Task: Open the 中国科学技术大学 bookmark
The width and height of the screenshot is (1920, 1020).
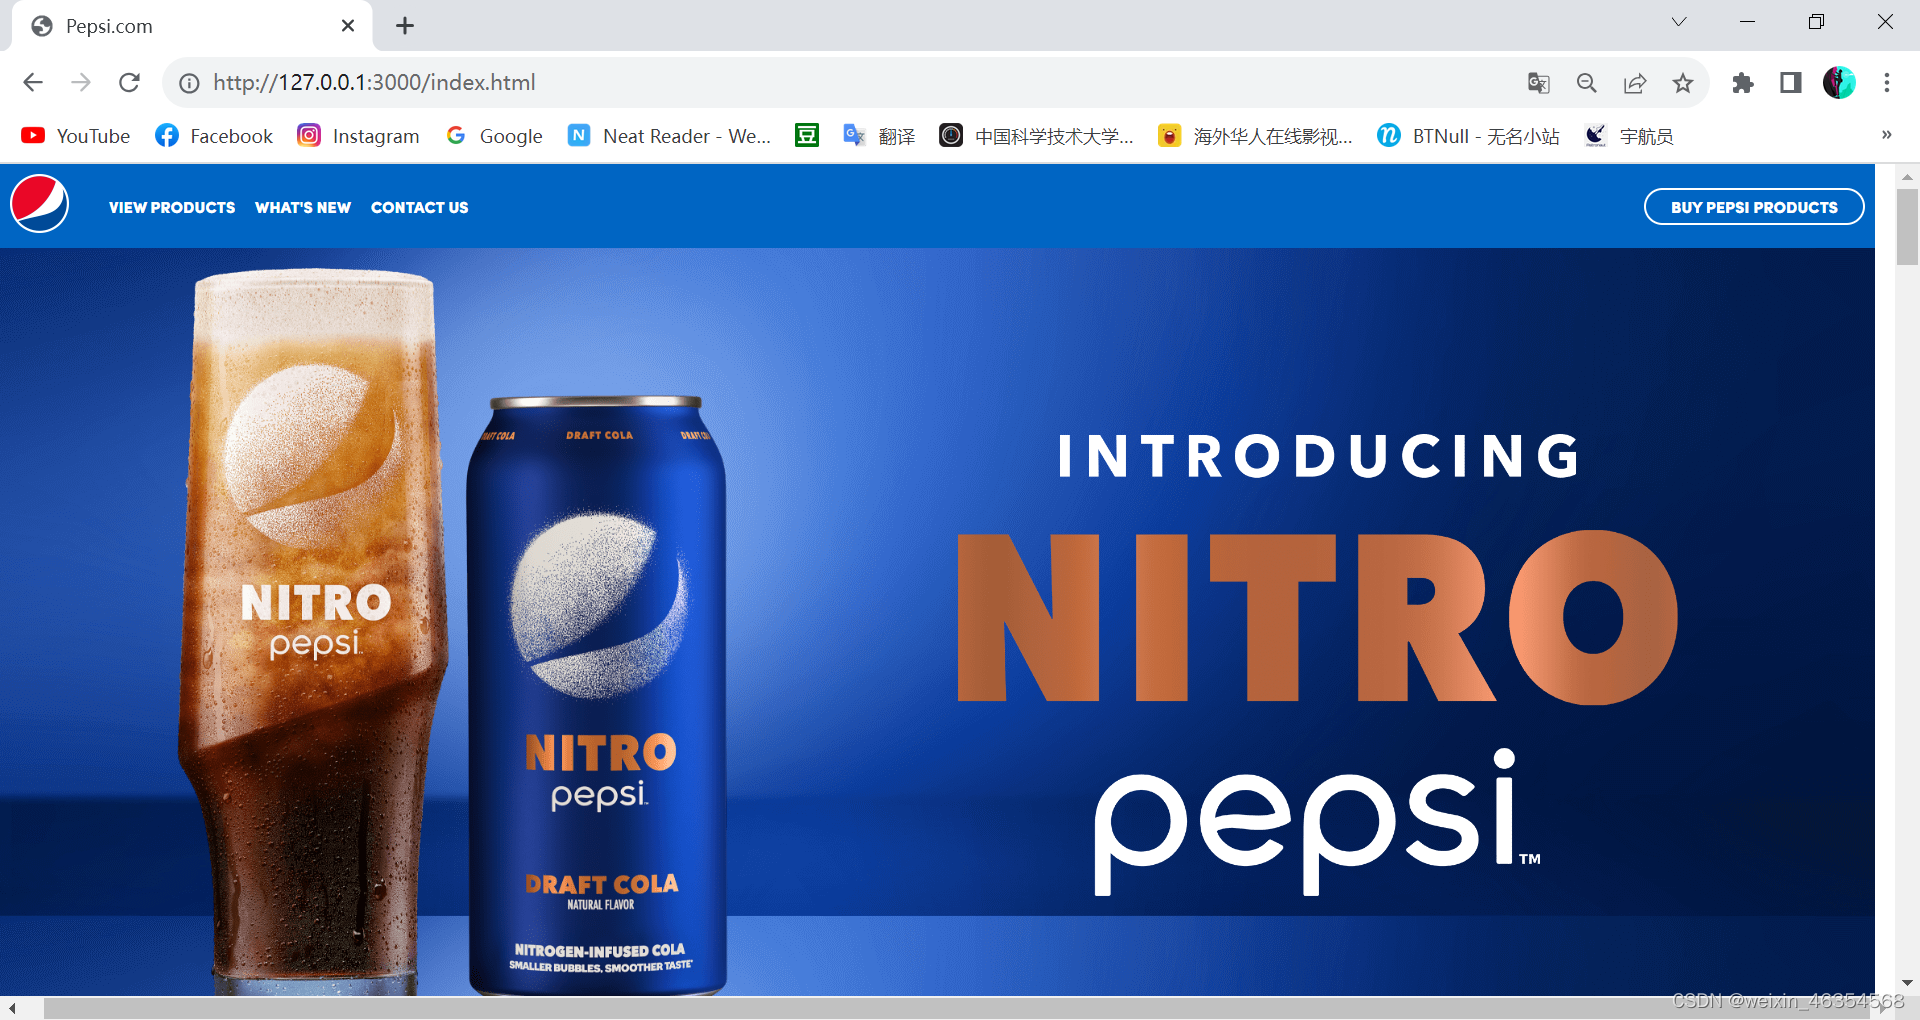Action: [x=1036, y=136]
